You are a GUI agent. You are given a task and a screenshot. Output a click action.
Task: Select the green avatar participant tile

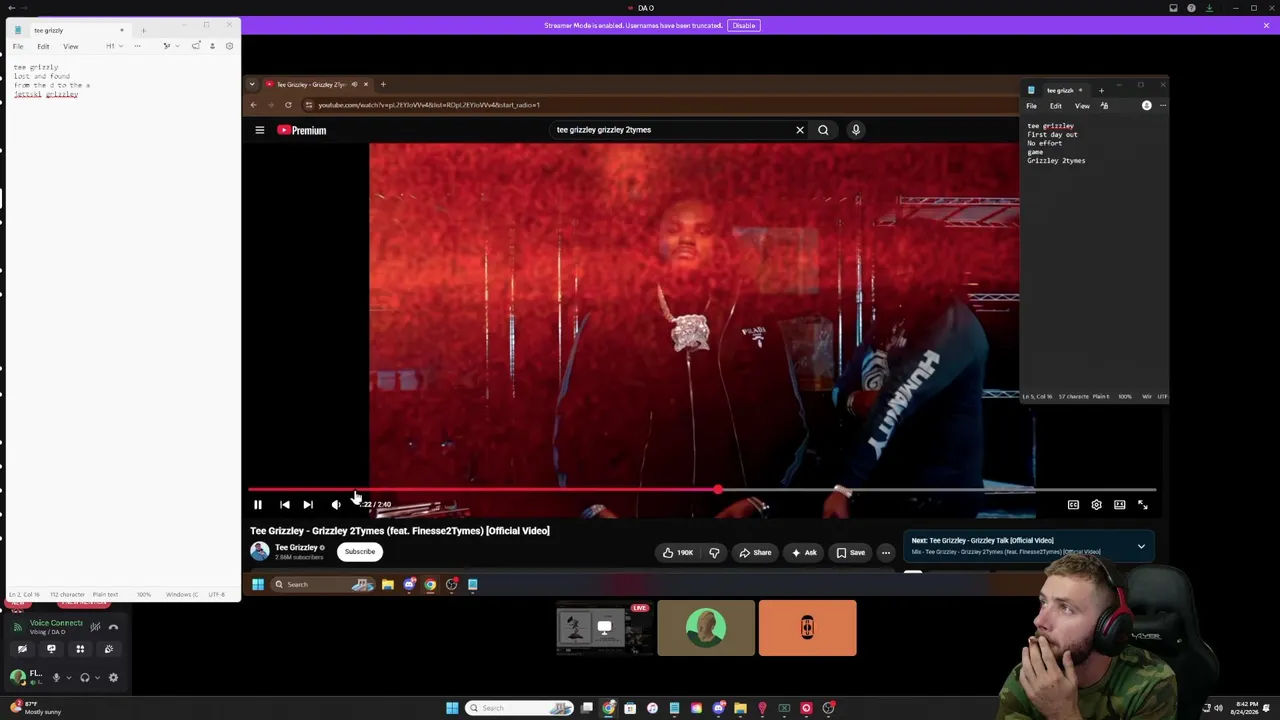click(x=706, y=628)
